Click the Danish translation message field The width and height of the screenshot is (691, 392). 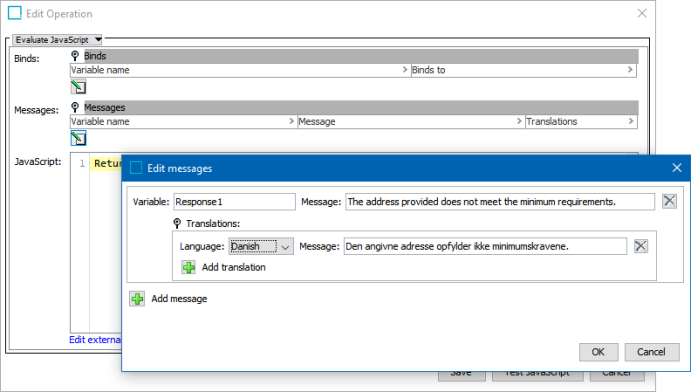click(x=485, y=246)
